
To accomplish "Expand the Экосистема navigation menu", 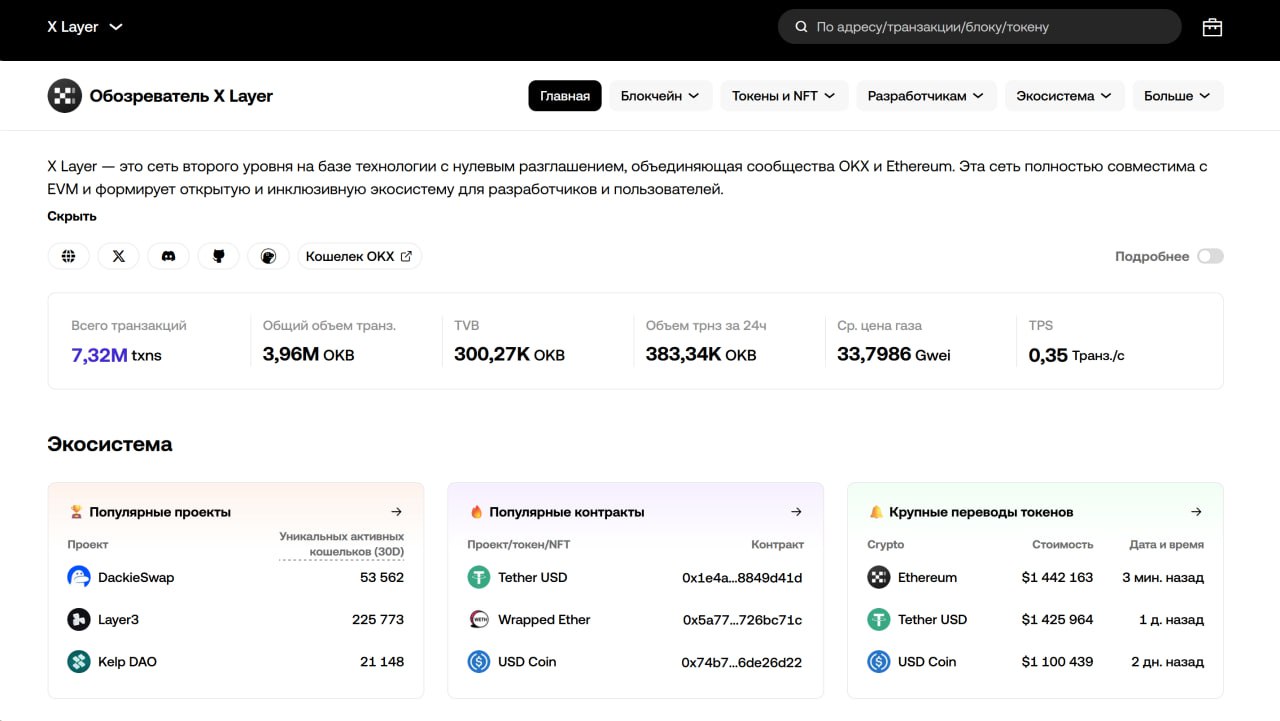I will 1064,96.
